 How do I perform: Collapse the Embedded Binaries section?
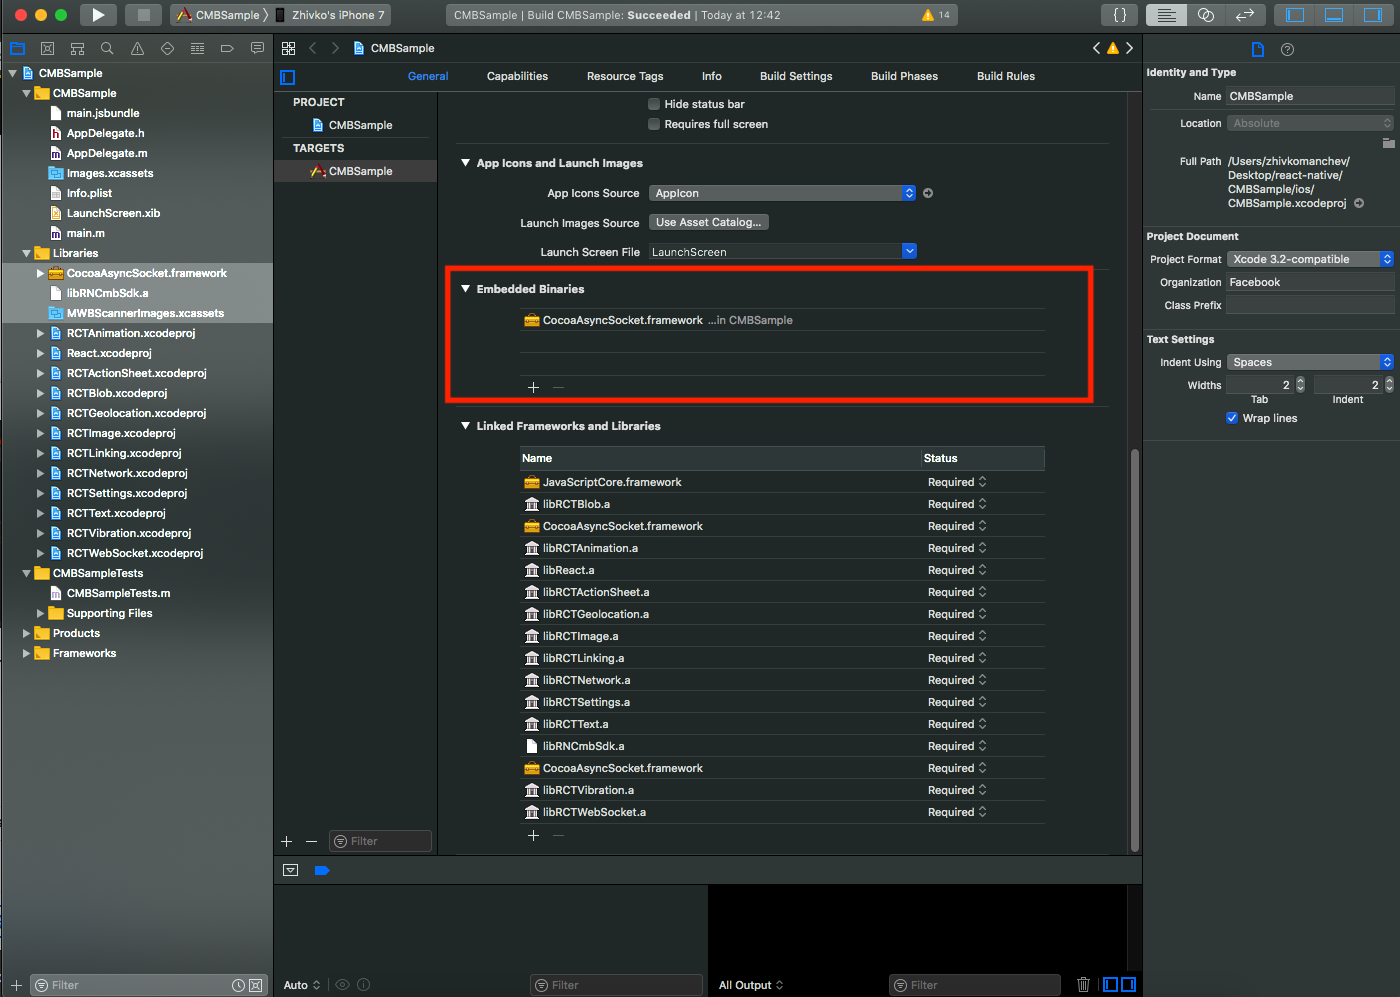(x=465, y=289)
